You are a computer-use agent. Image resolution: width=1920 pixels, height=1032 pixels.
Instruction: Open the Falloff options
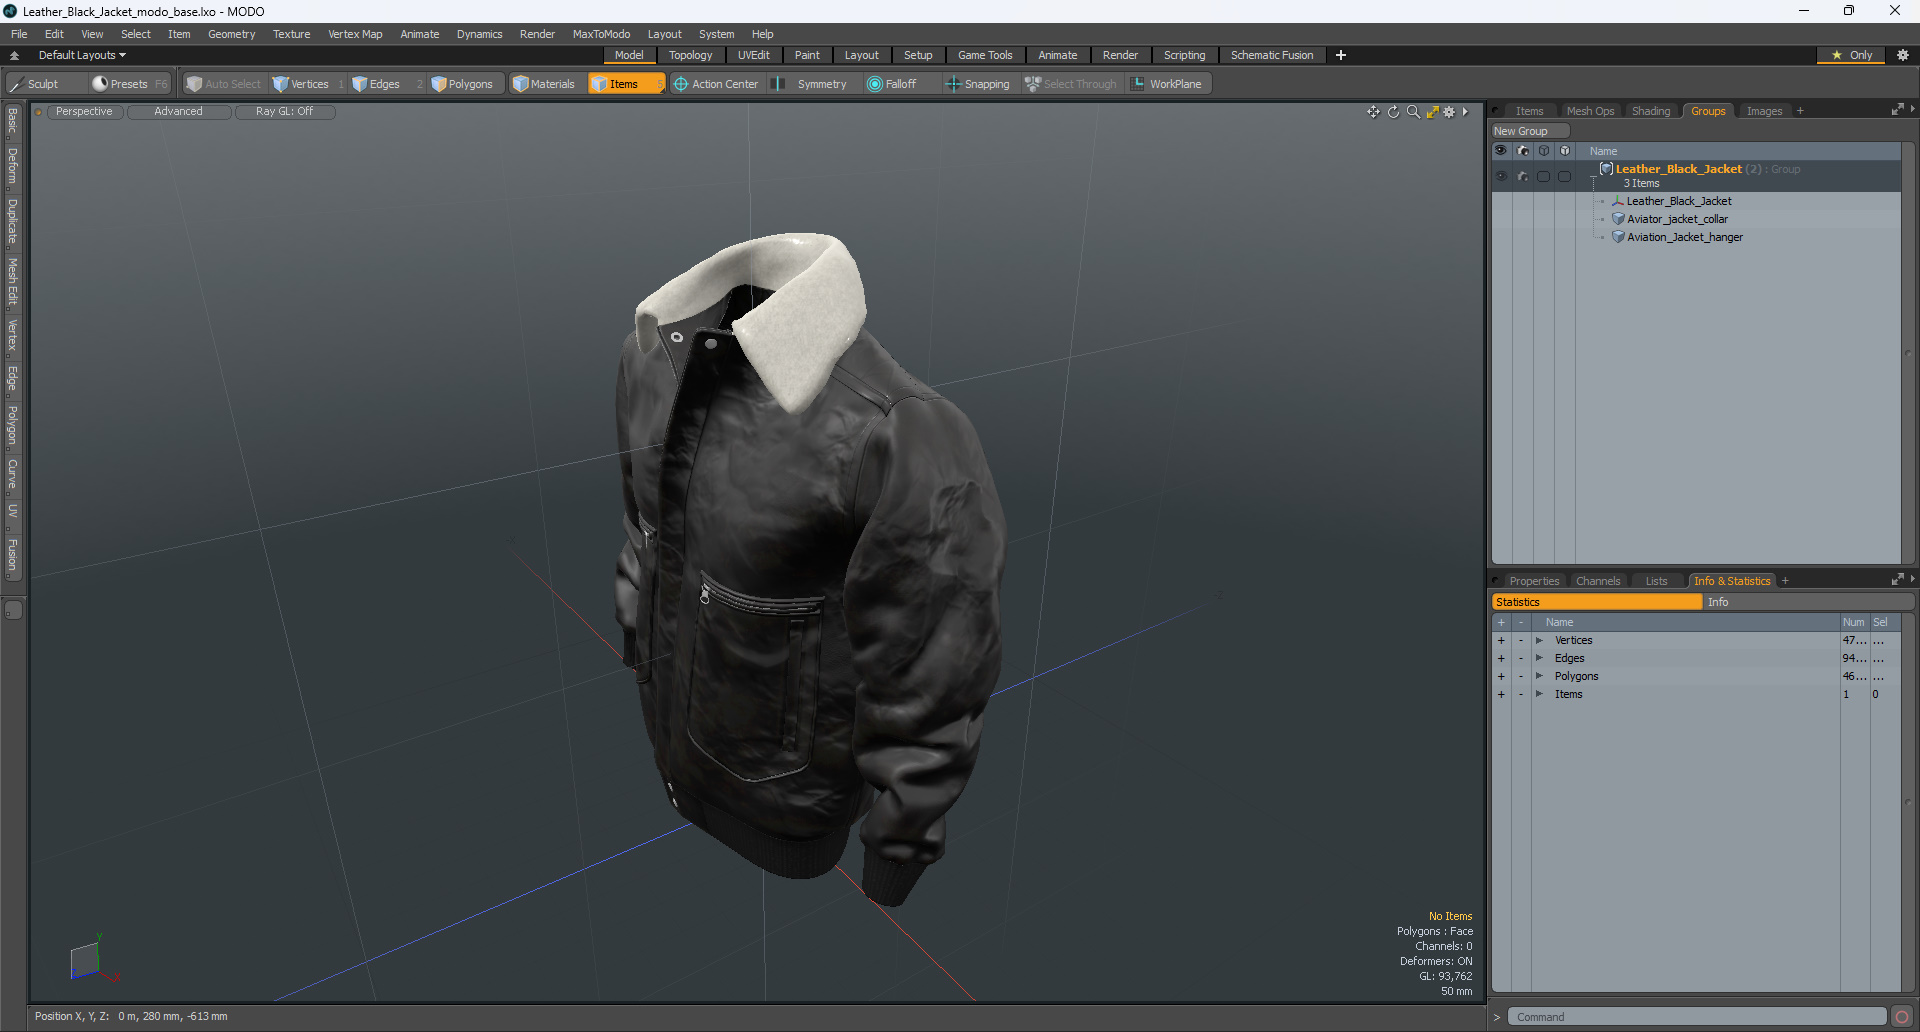pos(892,84)
